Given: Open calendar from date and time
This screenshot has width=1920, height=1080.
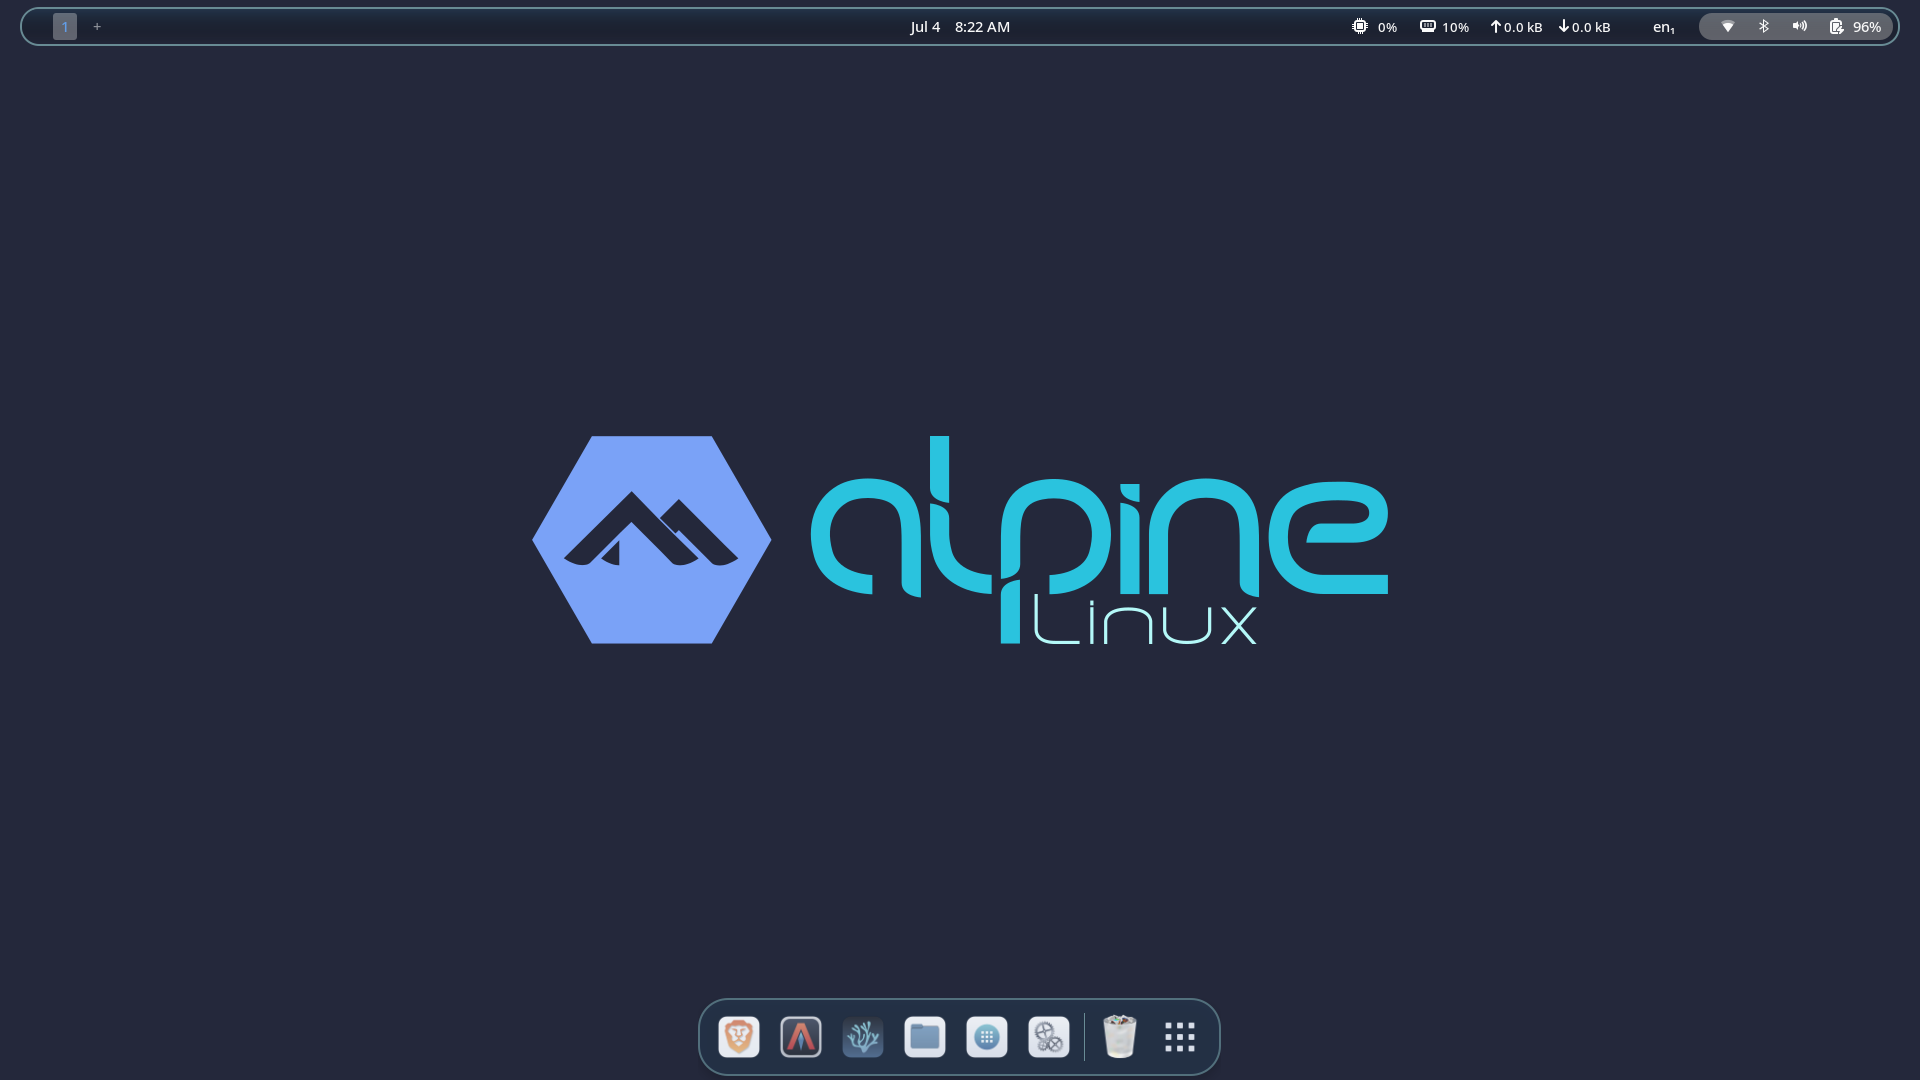Looking at the screenshot, I should point(960,27).
